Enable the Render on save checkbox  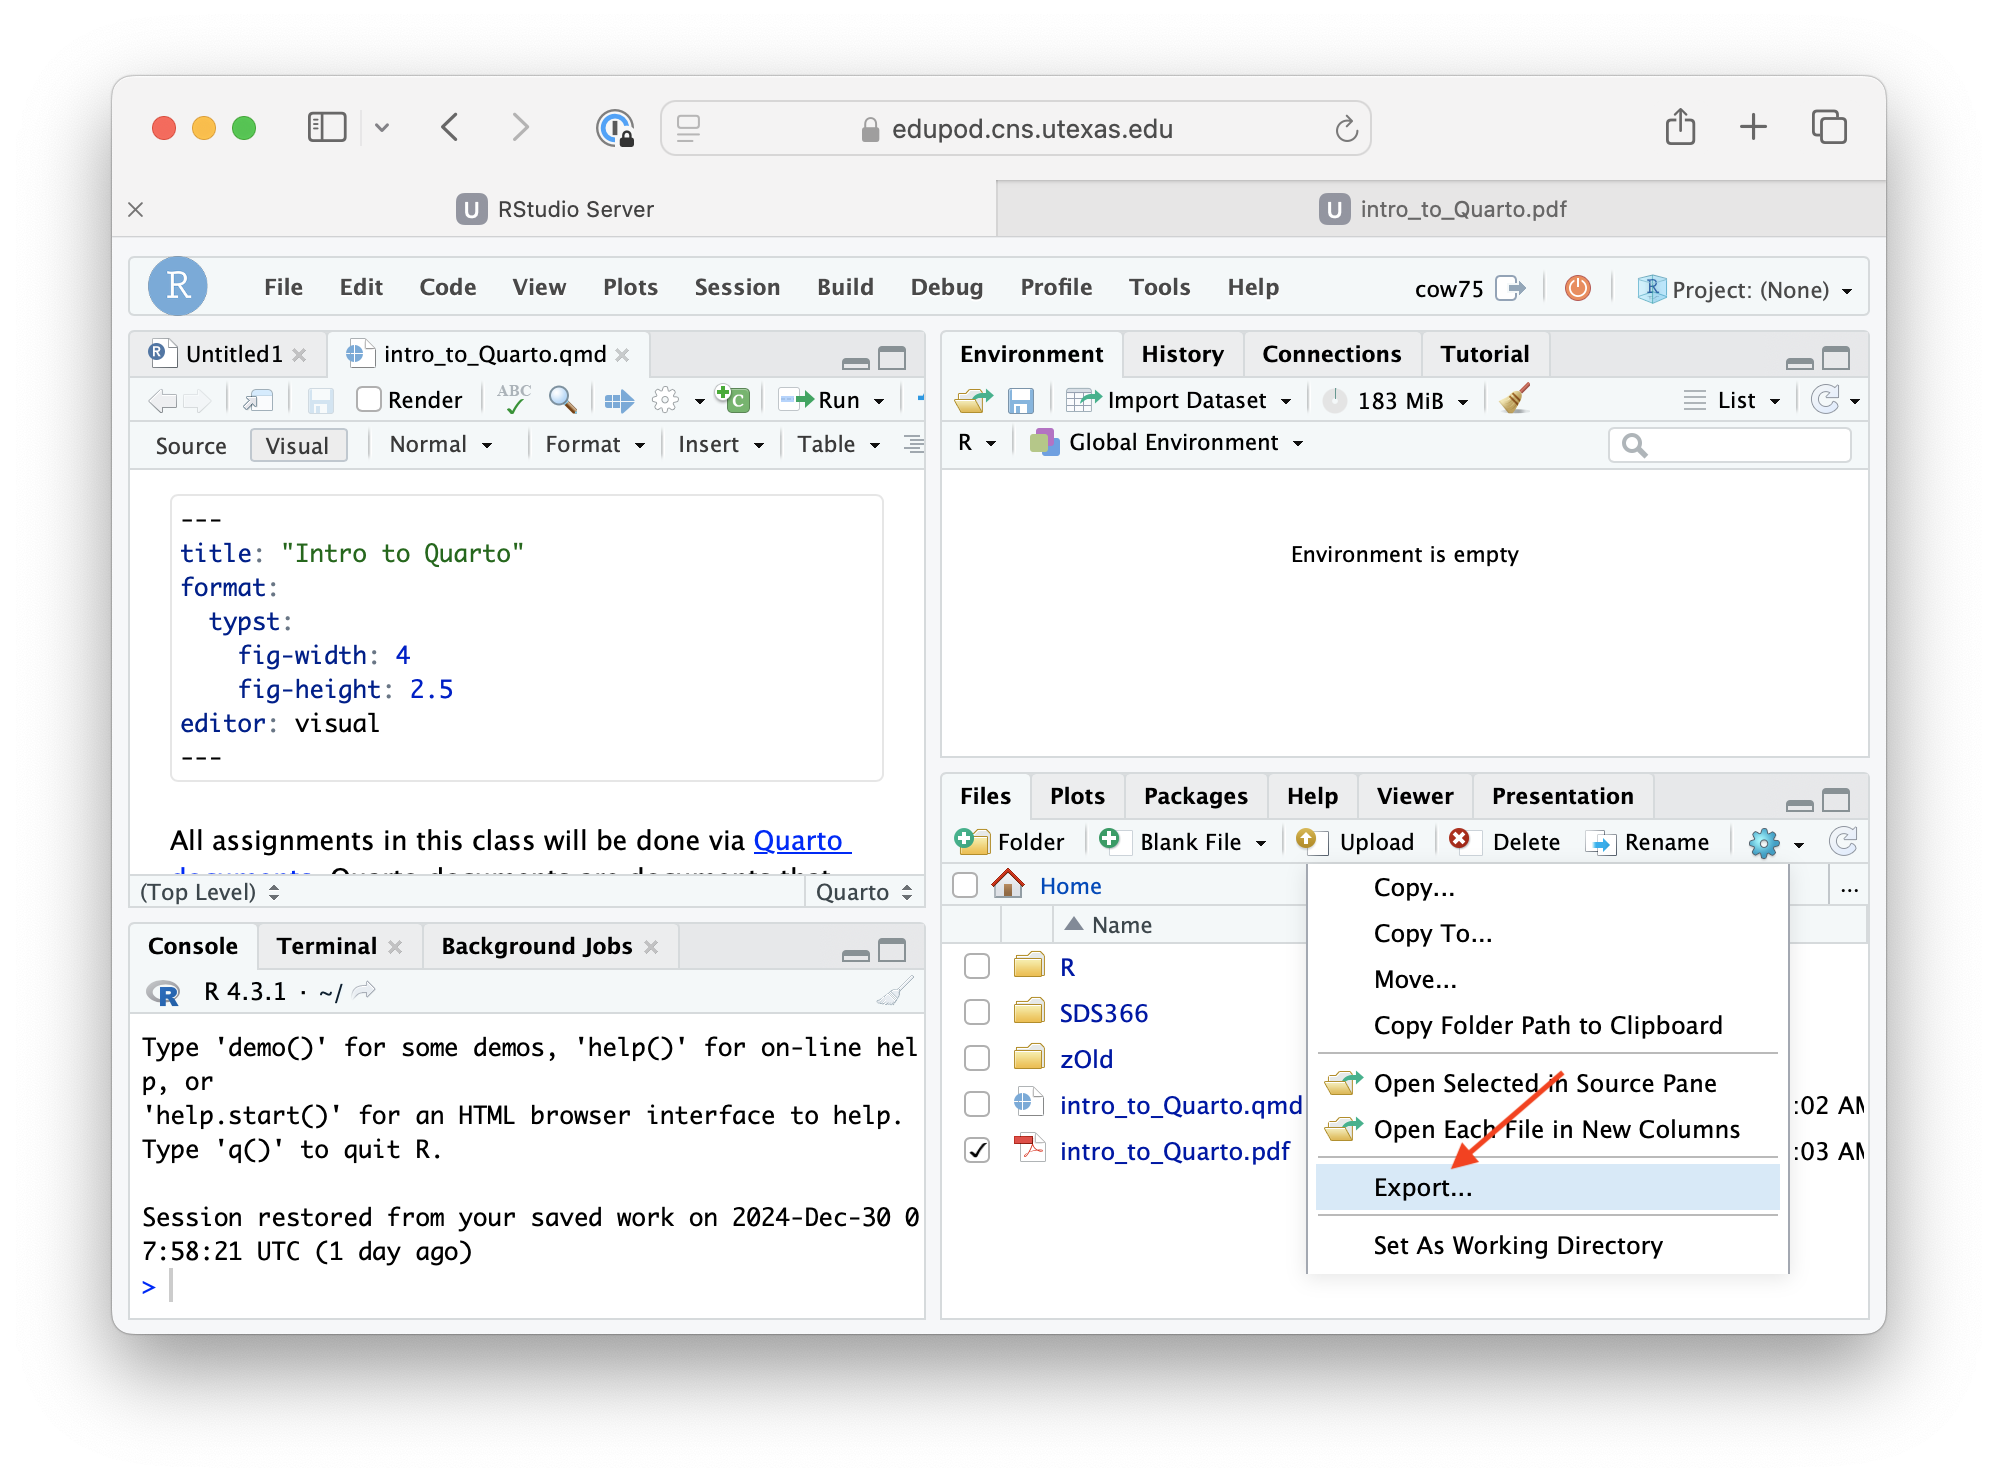pos(369,399)
